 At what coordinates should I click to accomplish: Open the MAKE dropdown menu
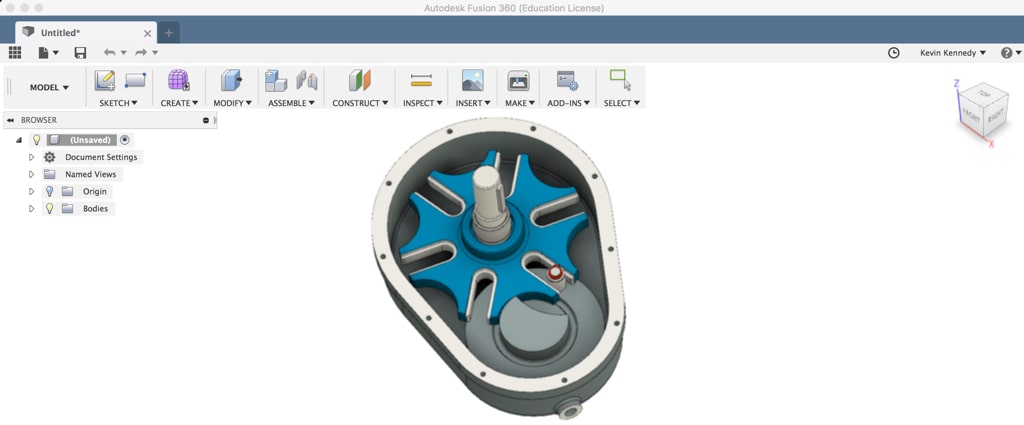[x=520, y=103]
